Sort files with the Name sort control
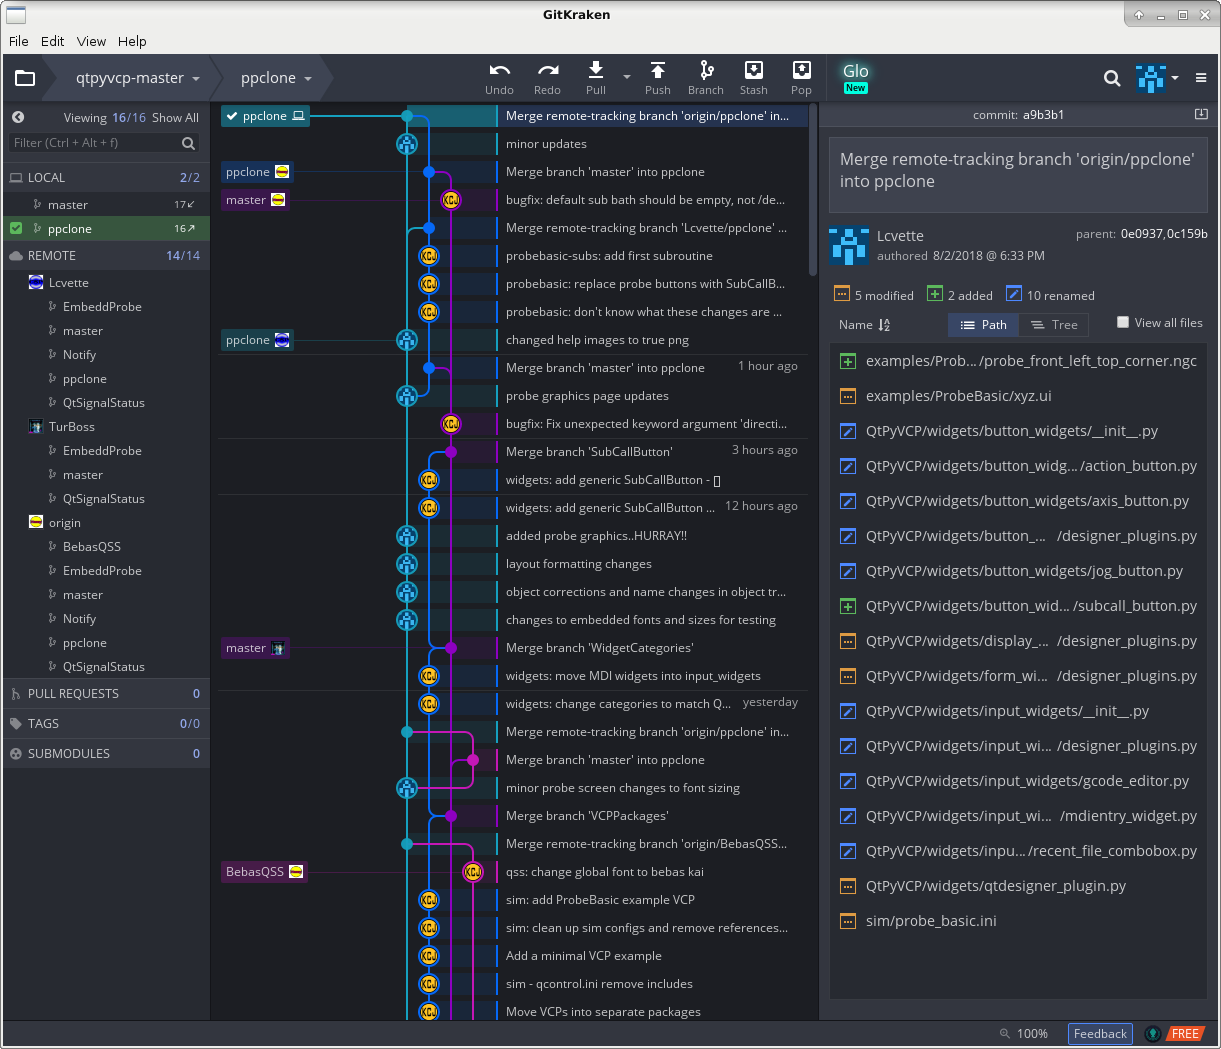This screenshot has height=1049, width=1221. [864, 325]
